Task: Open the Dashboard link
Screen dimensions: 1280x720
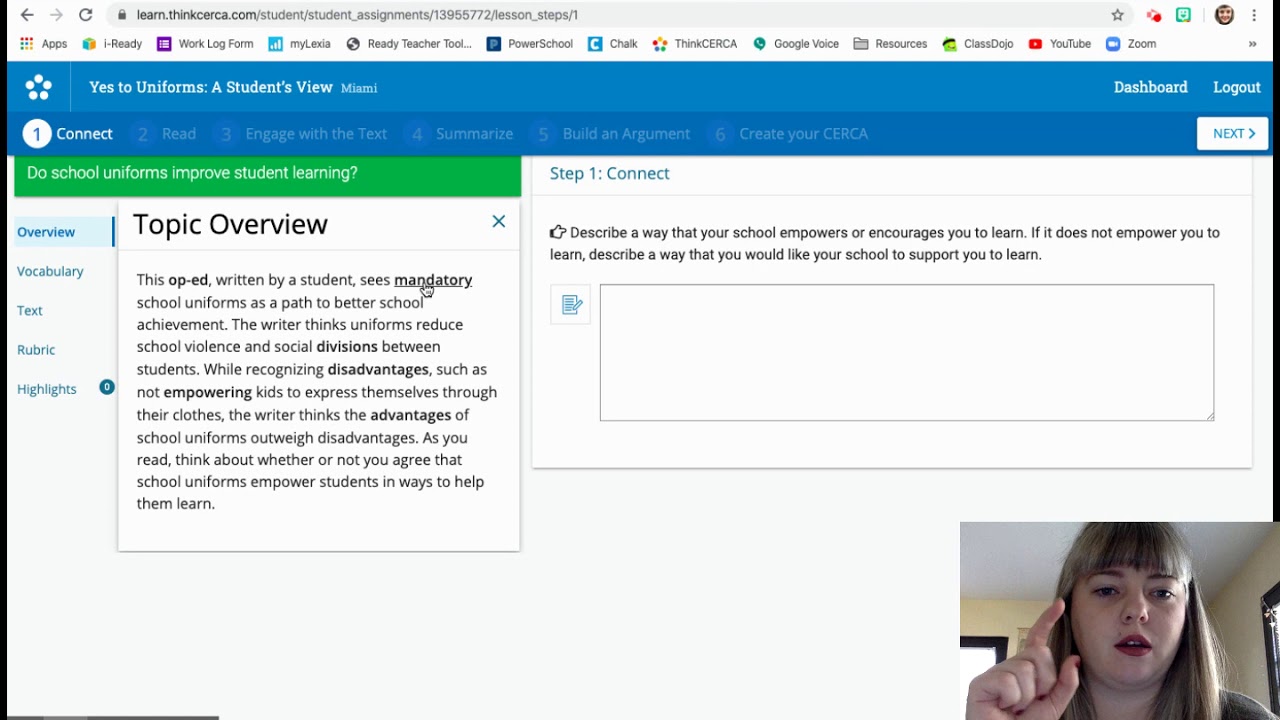Action: pyautogui.click(x=1151, y=87)
